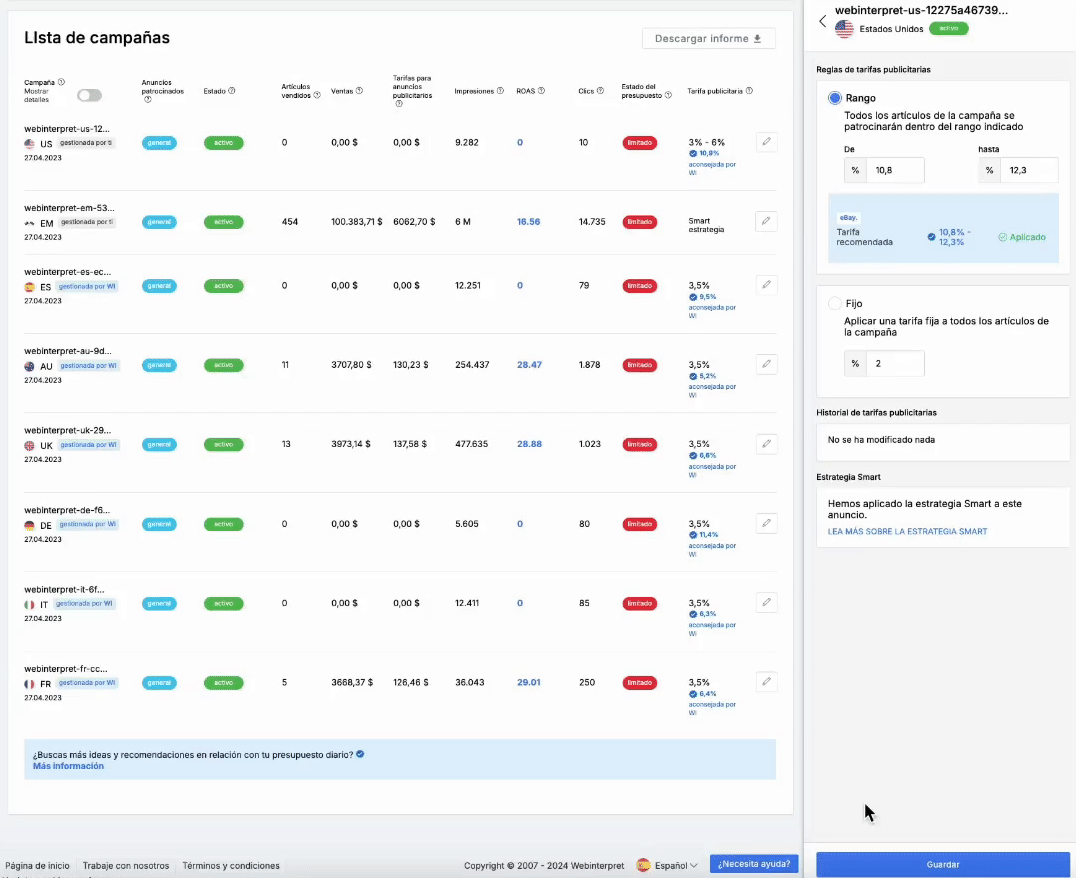
Task: Edit the UK campaign using pencil icon
Action: 766,443
